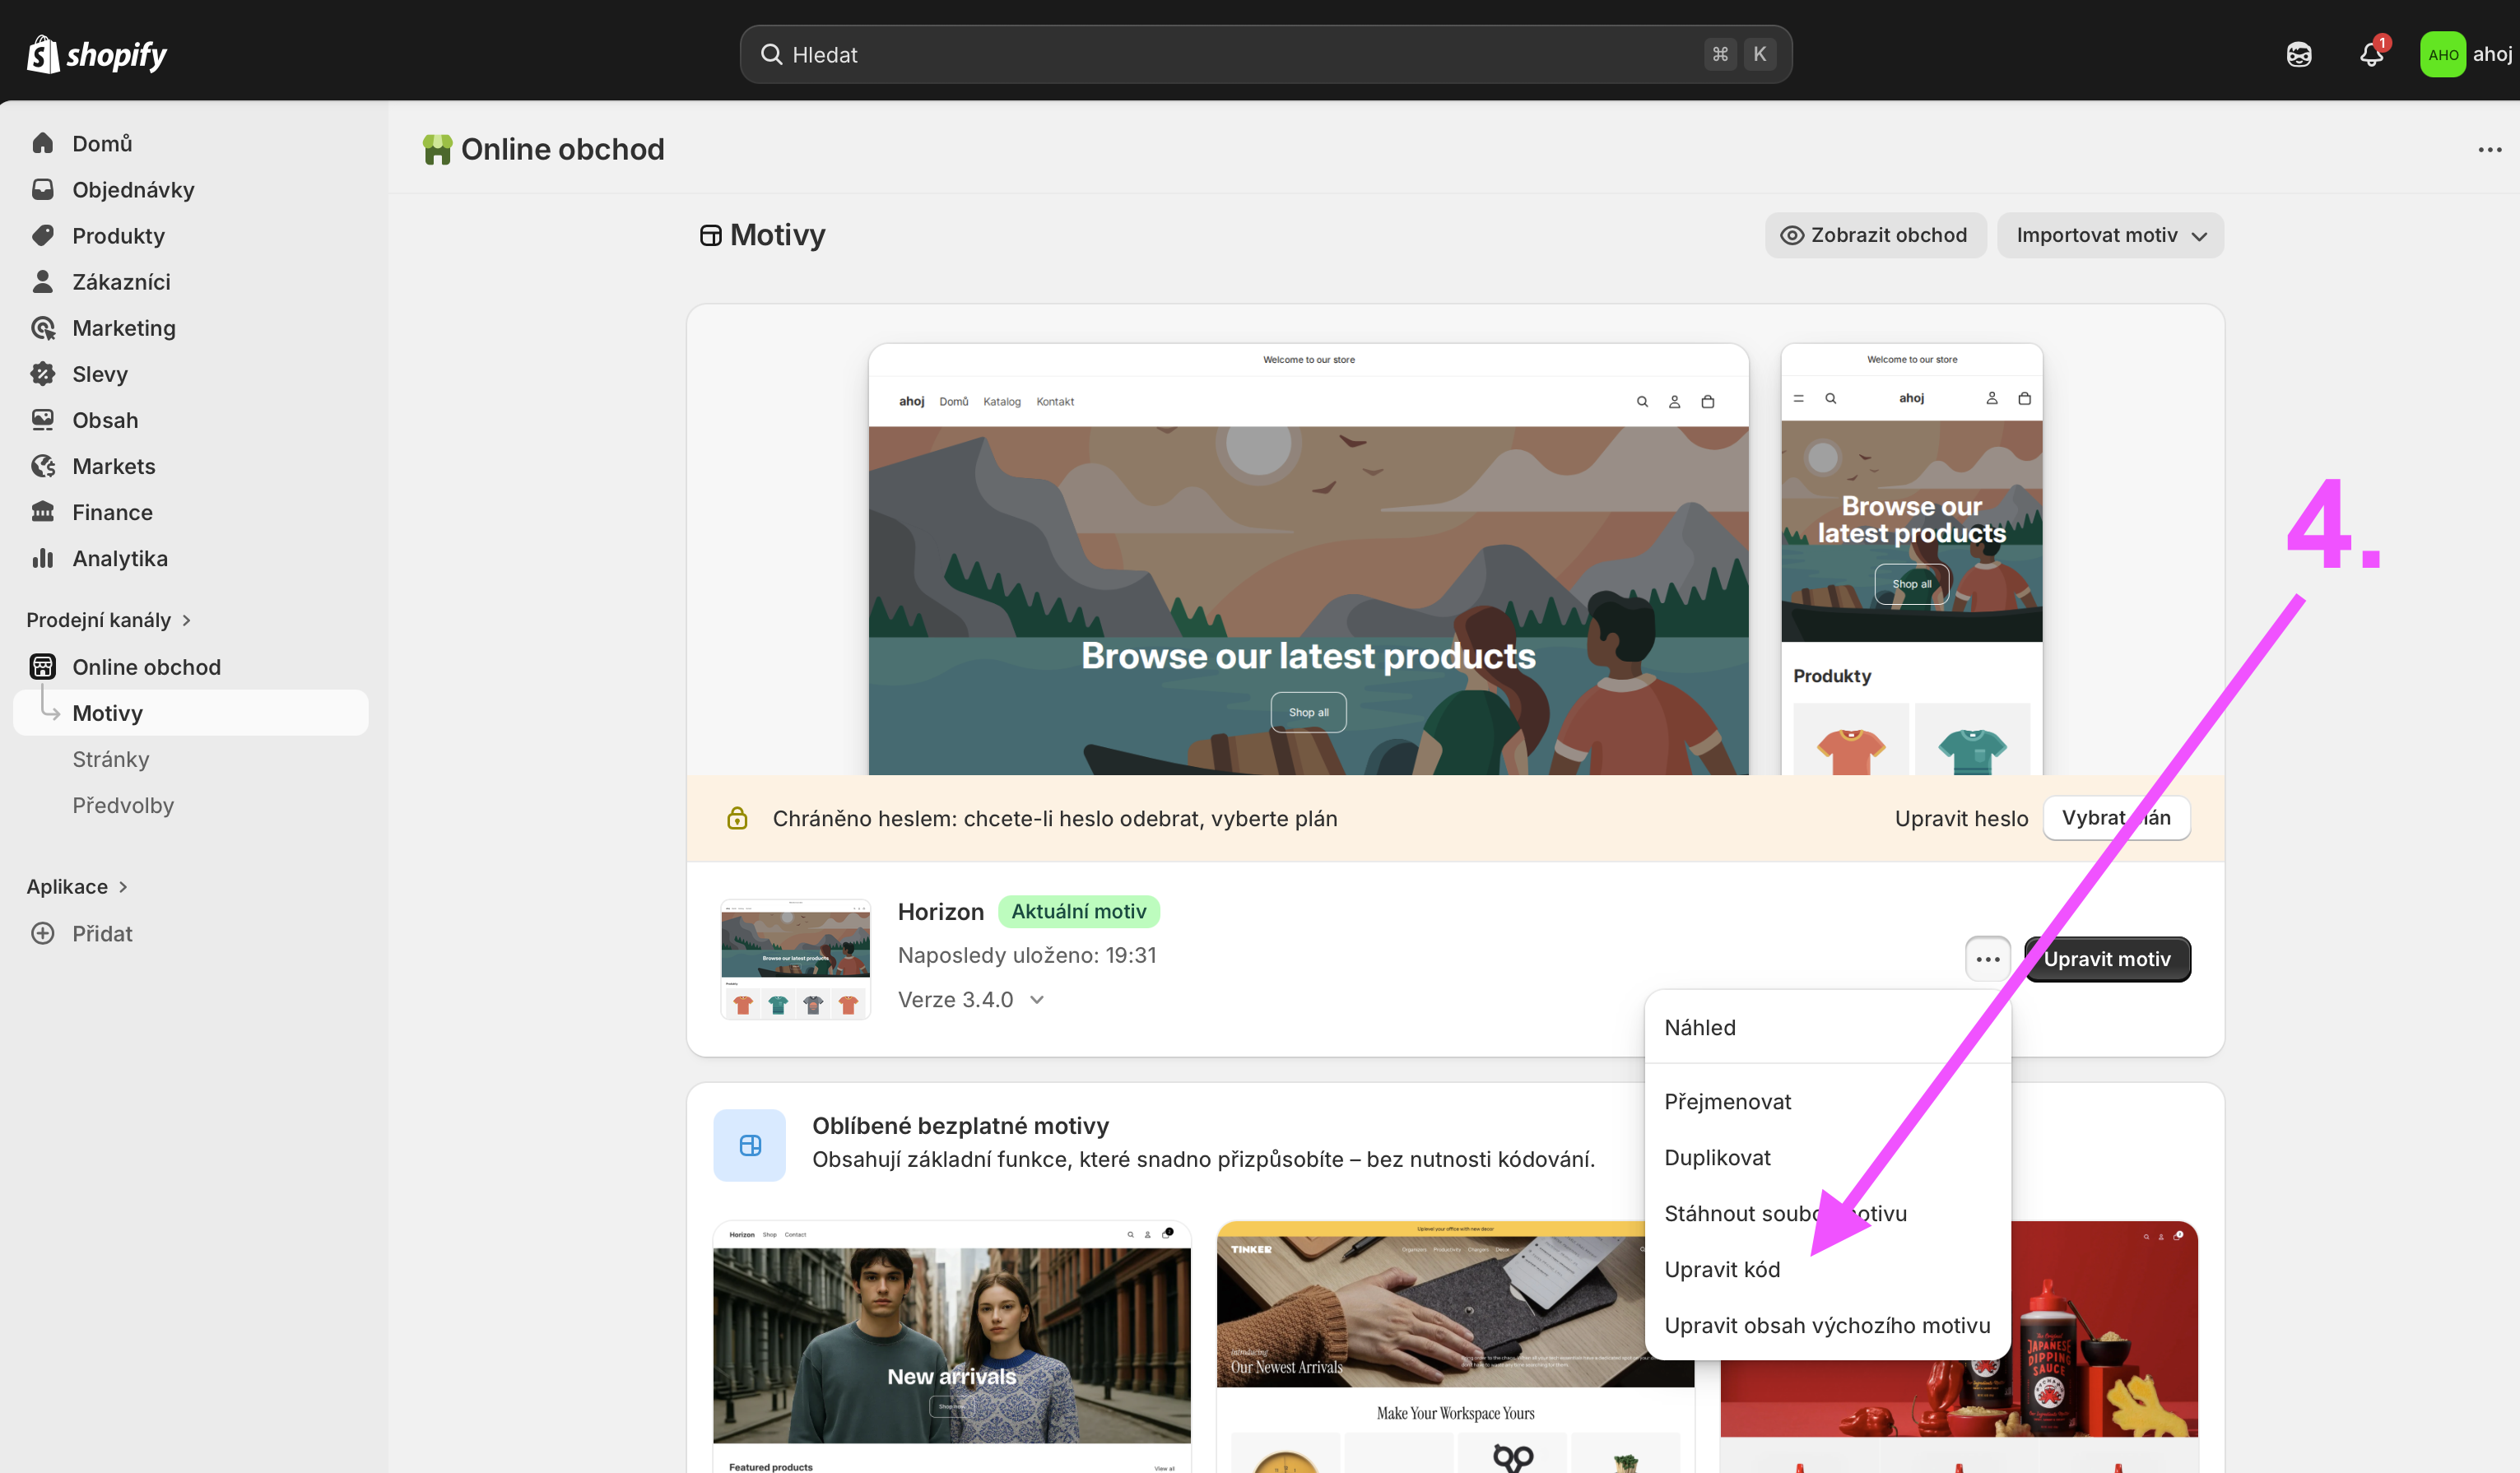
Task: Select Přejmenovat menu option
Action: 1727,1101
